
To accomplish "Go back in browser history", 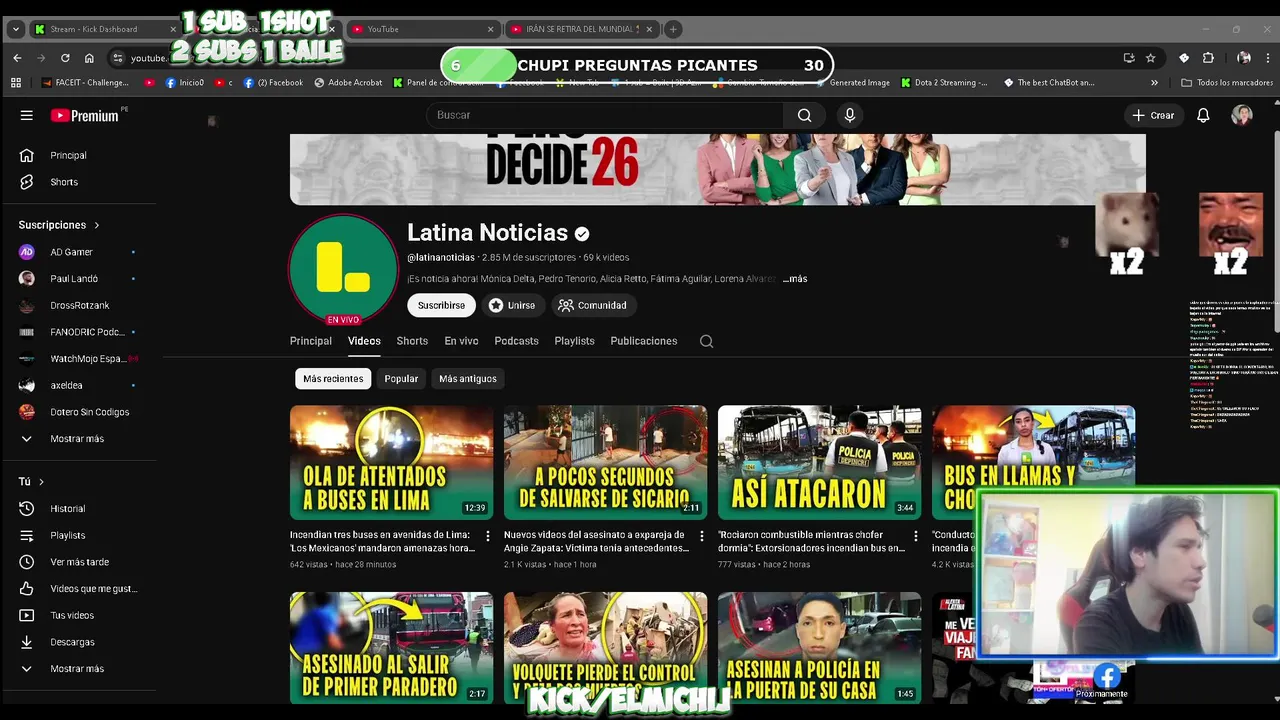I will click(17, 58).
